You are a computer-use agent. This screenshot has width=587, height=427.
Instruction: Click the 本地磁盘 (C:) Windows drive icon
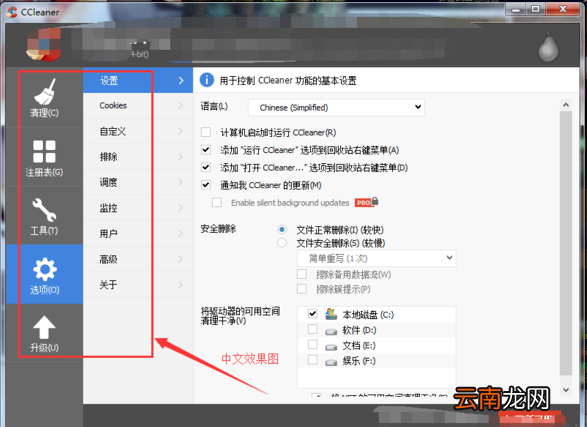click(331, 314)
